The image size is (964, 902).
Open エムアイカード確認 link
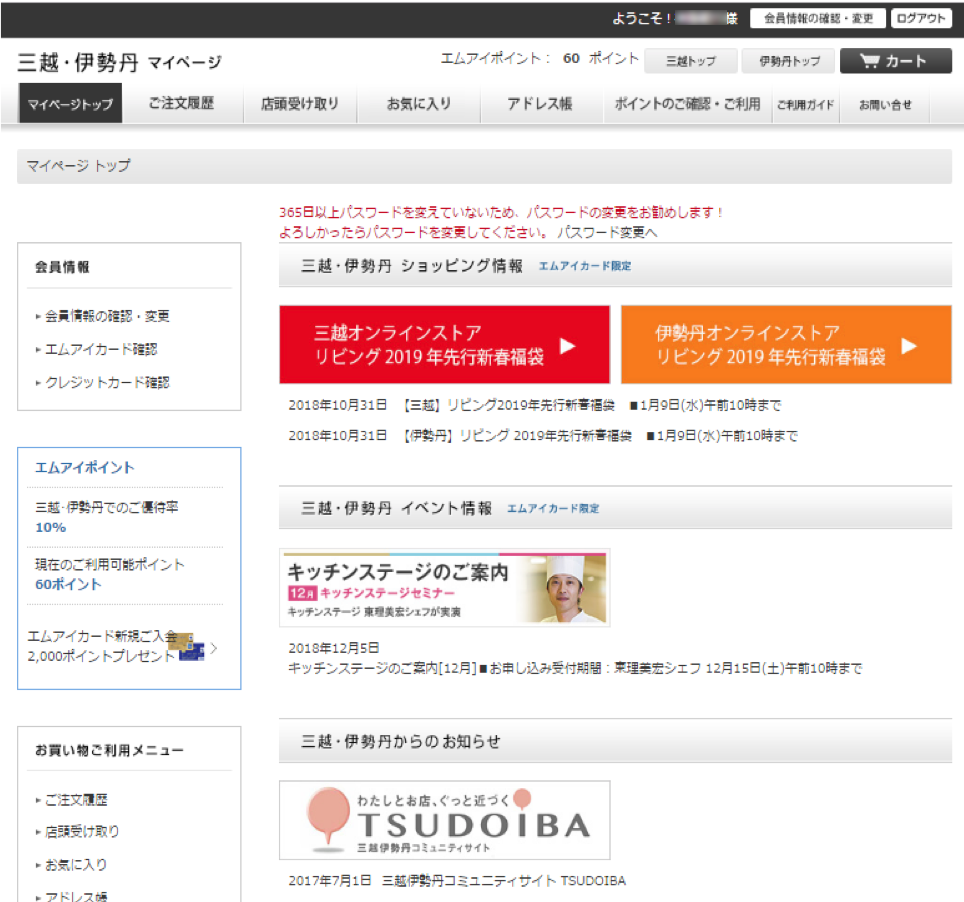pyautogui.click(x=101, y=349)
